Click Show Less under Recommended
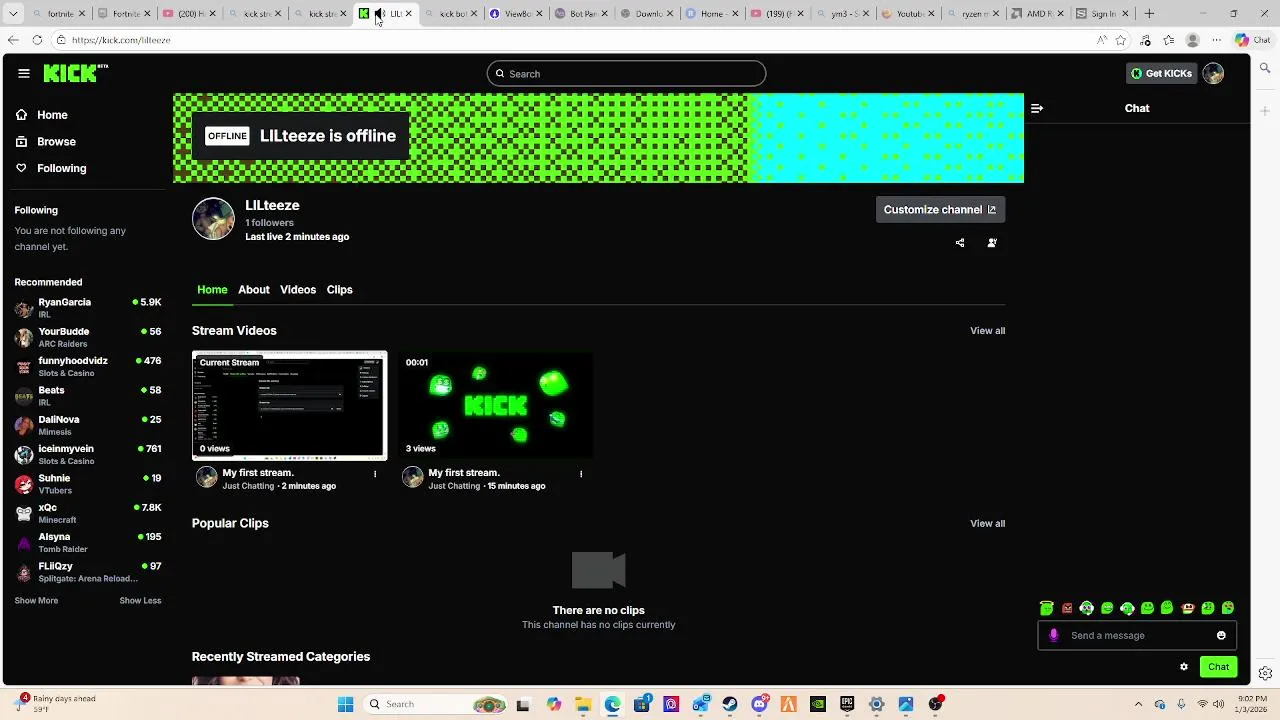The height and width of the screenshot is (720, 1280). tap(140, 601)
